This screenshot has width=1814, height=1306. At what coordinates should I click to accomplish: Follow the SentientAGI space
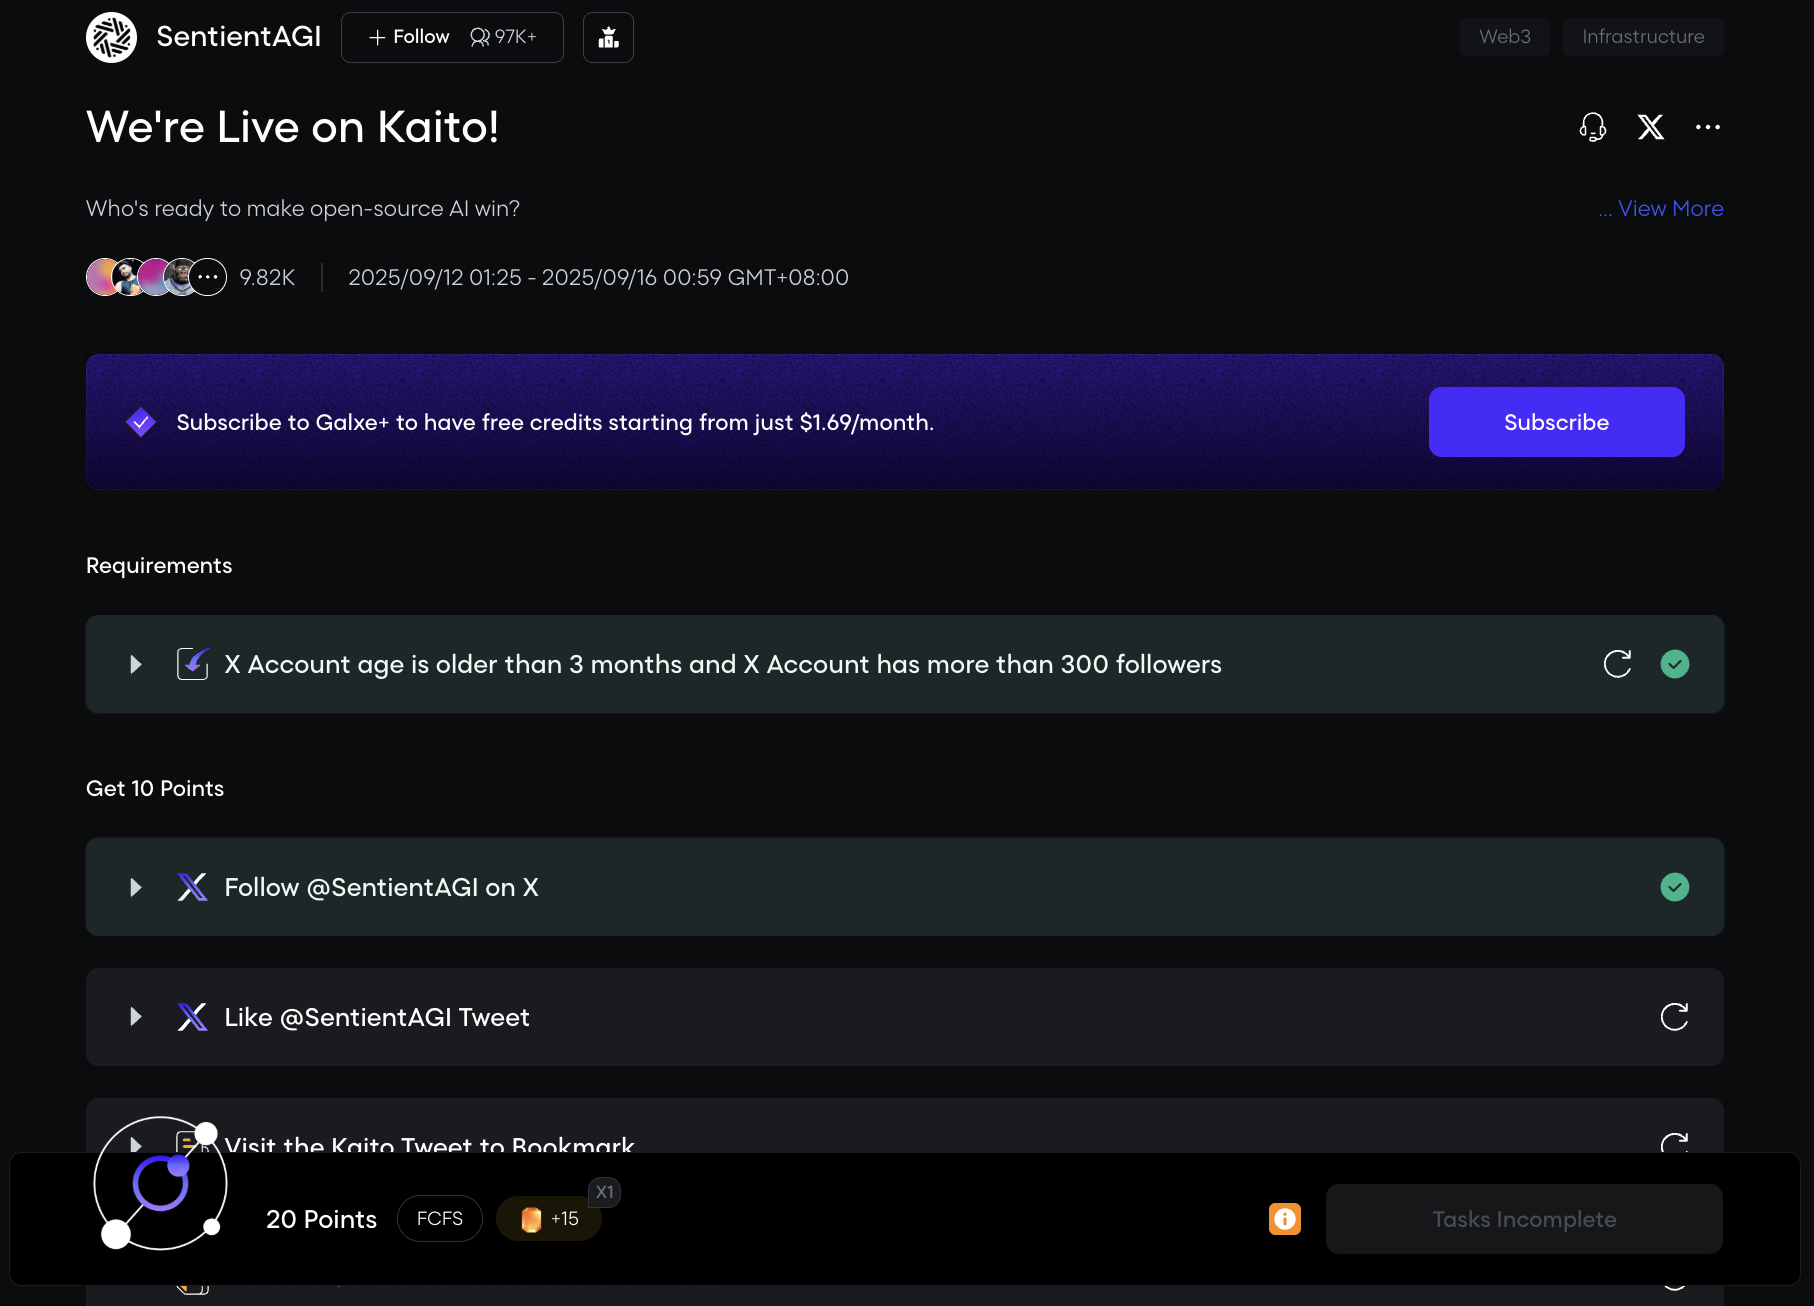pos(410,38)
